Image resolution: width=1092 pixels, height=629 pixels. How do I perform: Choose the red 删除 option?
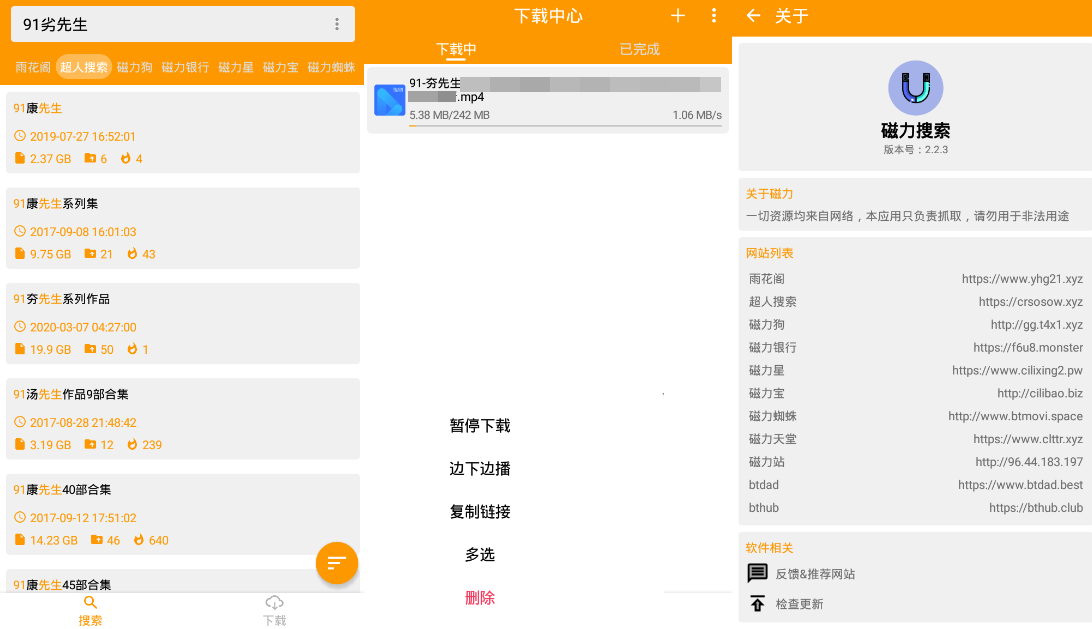point(480,598)
